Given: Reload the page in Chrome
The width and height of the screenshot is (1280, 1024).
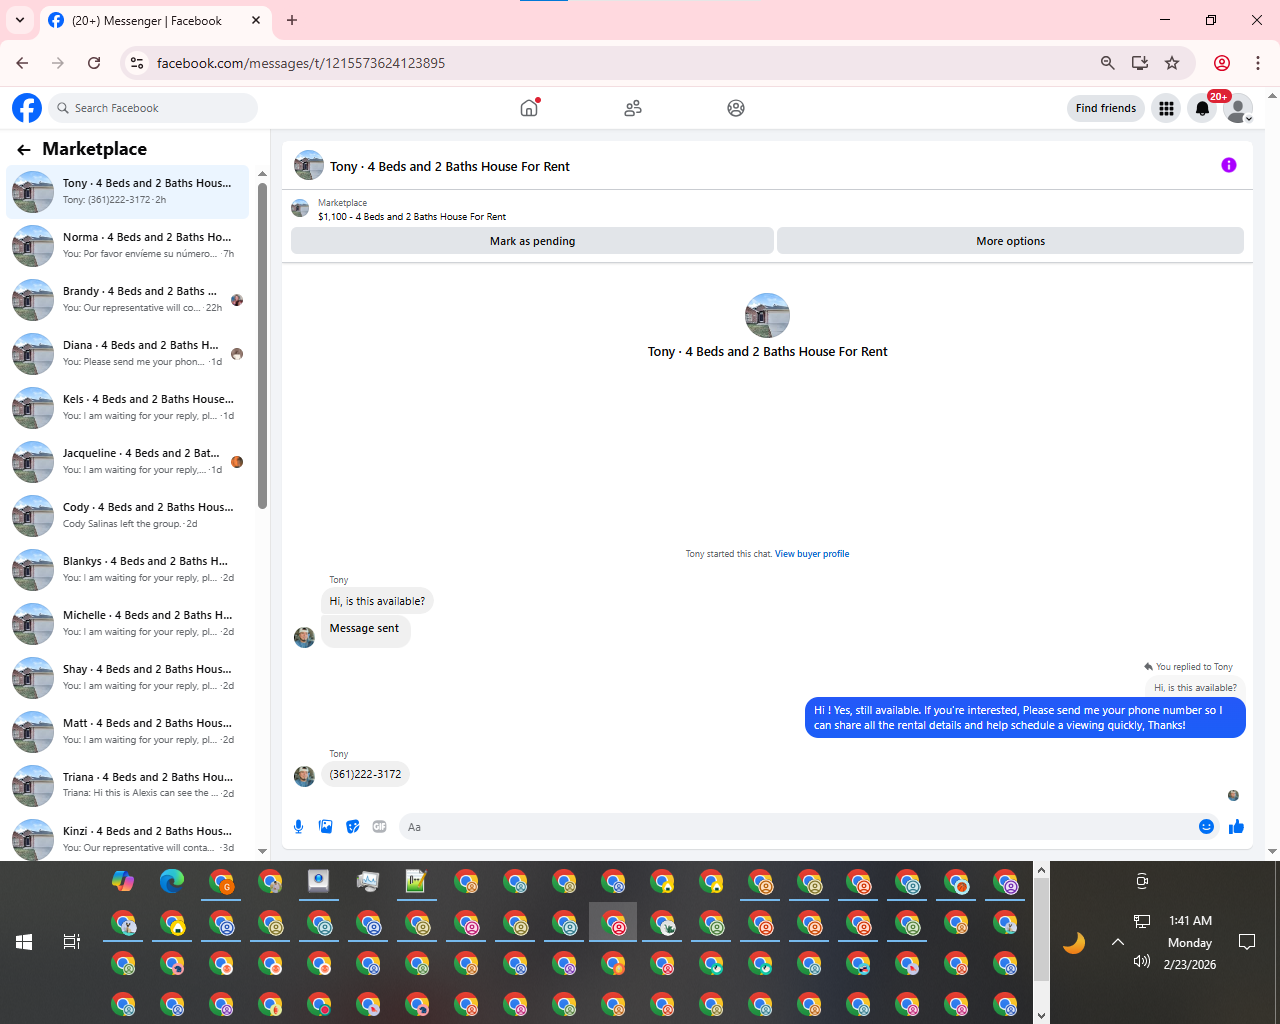Looking at the screenshot, I should coord(94,63).
